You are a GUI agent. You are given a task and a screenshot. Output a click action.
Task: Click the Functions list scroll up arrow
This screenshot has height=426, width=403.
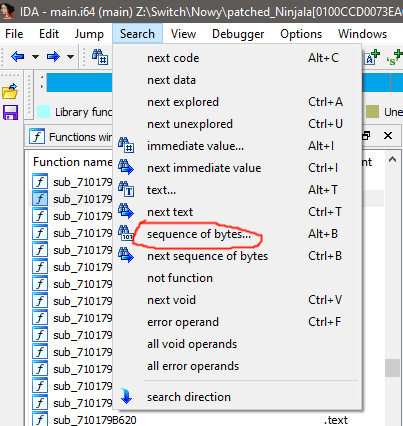click(392, 160)
